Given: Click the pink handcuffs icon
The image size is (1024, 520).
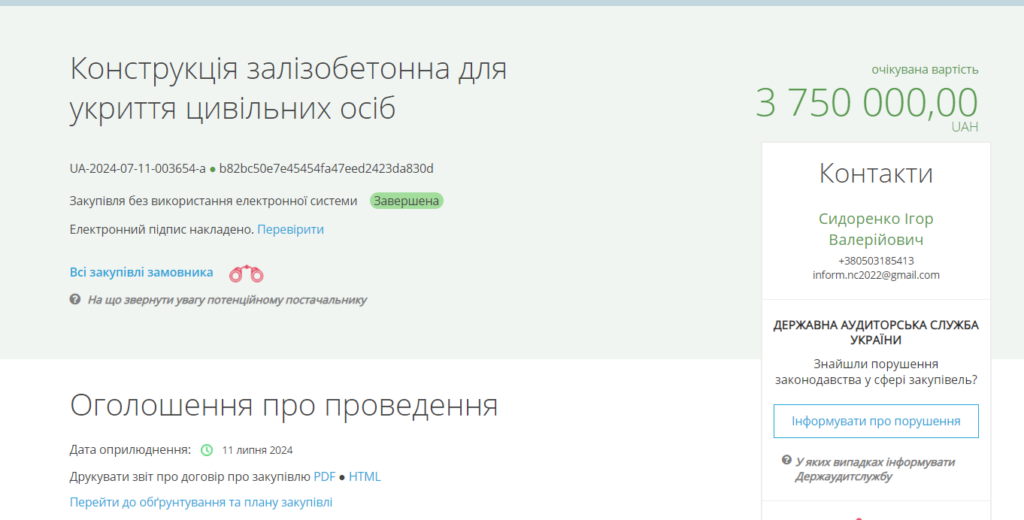Looking at the screenshot, I should (247, 273).
